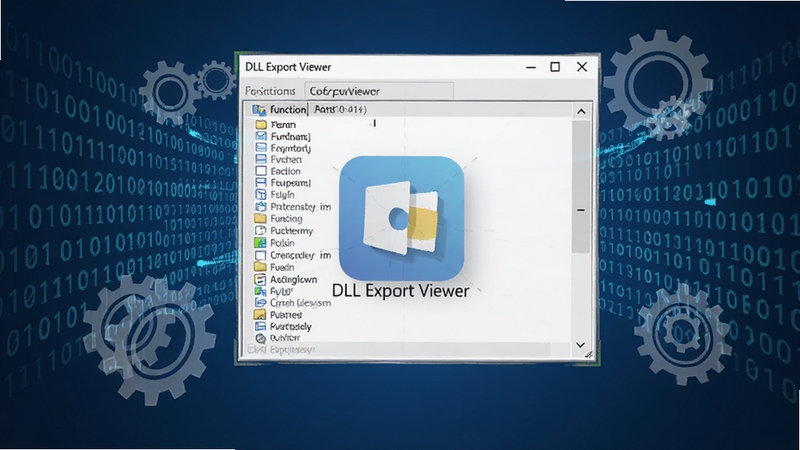Click the round icon beside Qubiew
The height and width of the screenshot is (450, 800).
coord(260,338)
